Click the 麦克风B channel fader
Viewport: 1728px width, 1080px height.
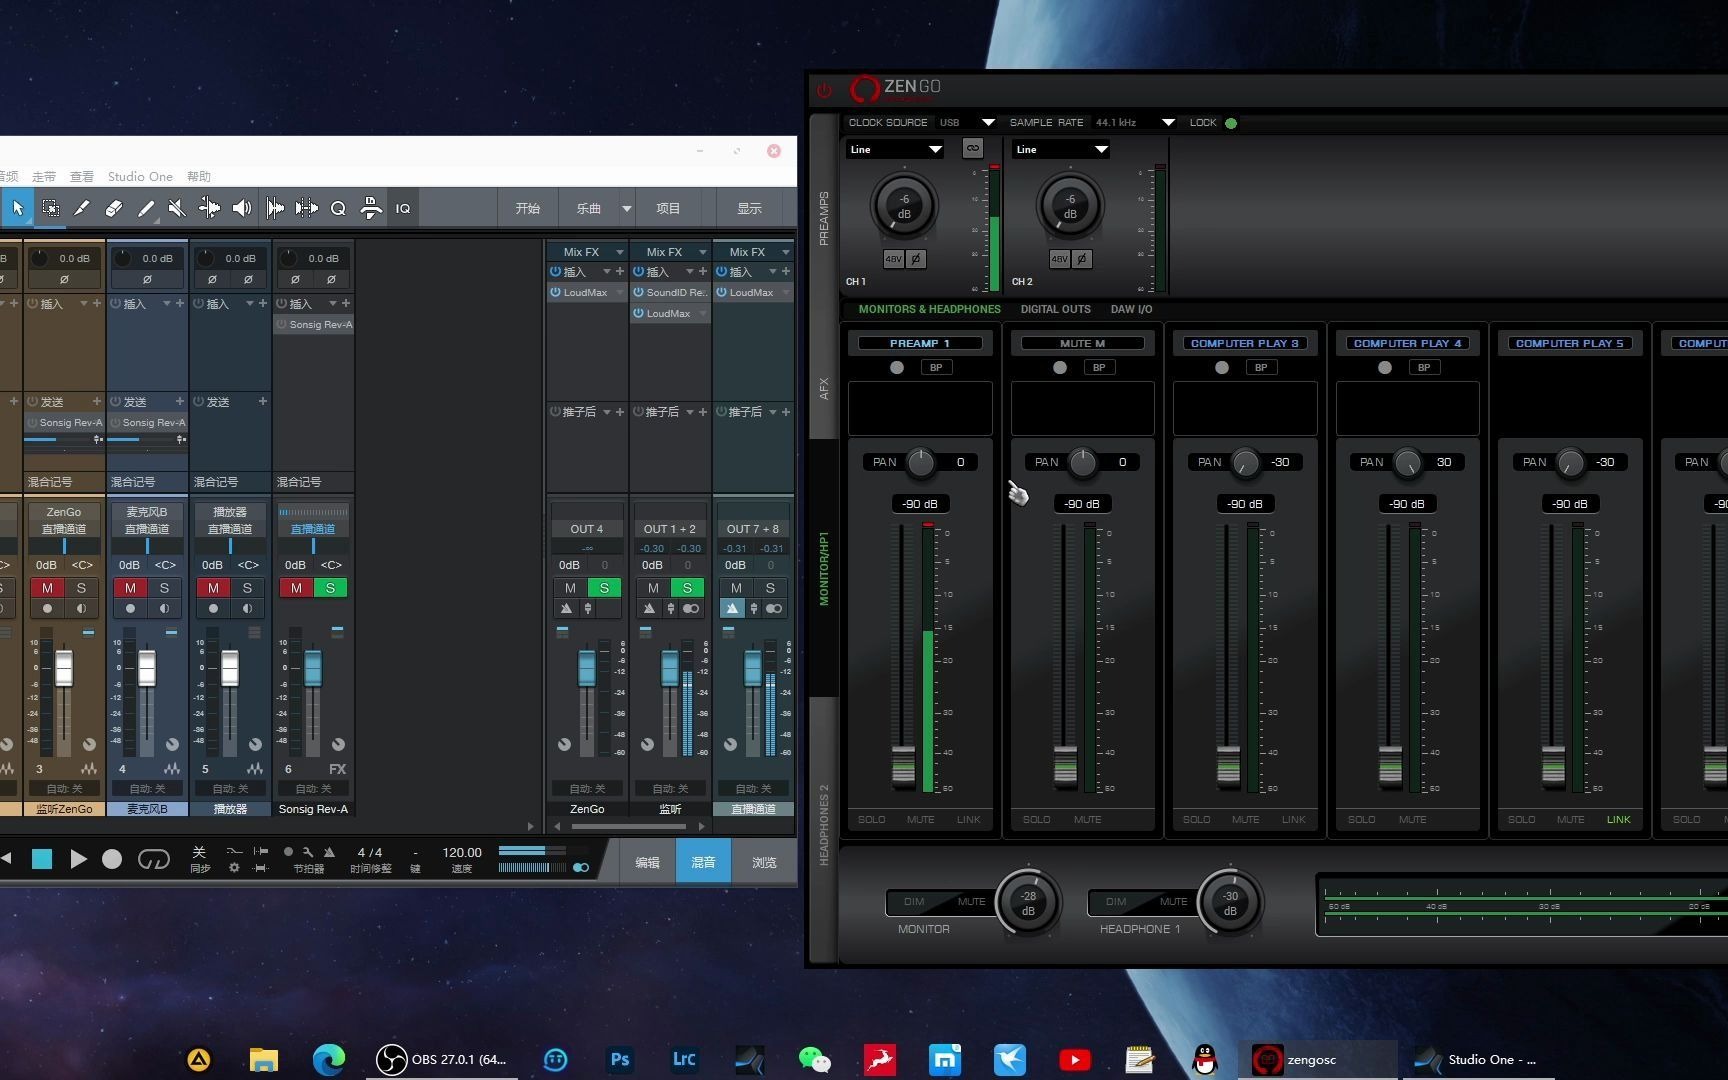(x=147, y=667)
